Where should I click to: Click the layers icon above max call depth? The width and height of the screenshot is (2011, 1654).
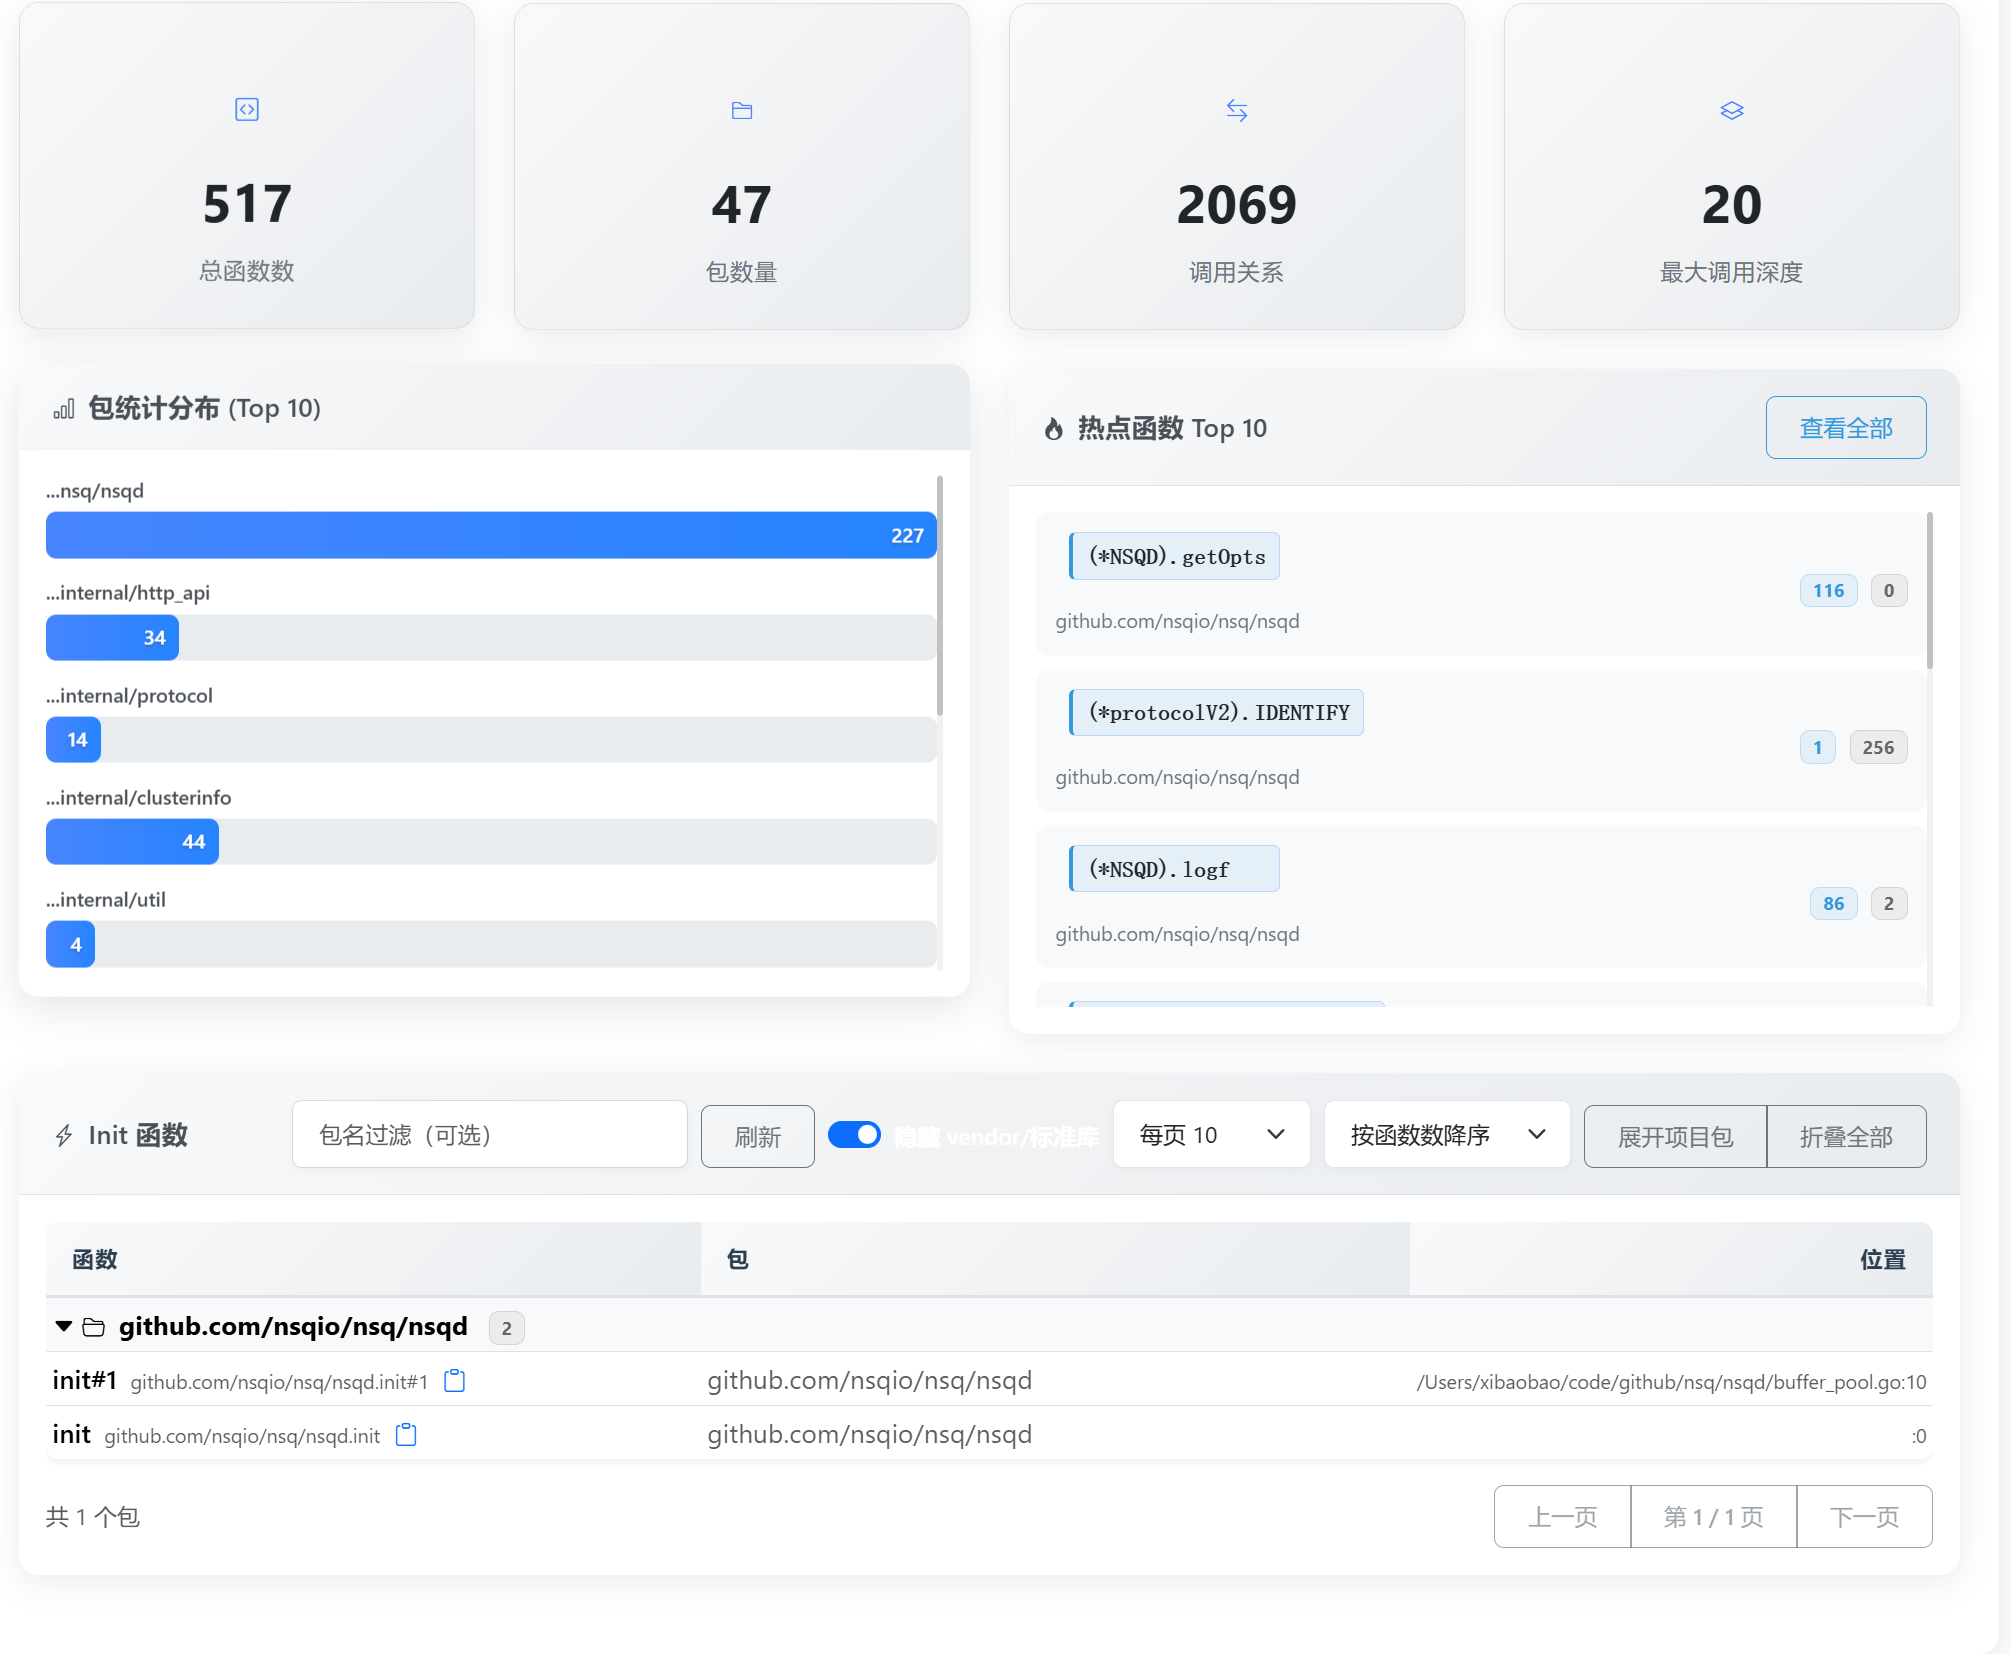click(x=1731, y=110)
